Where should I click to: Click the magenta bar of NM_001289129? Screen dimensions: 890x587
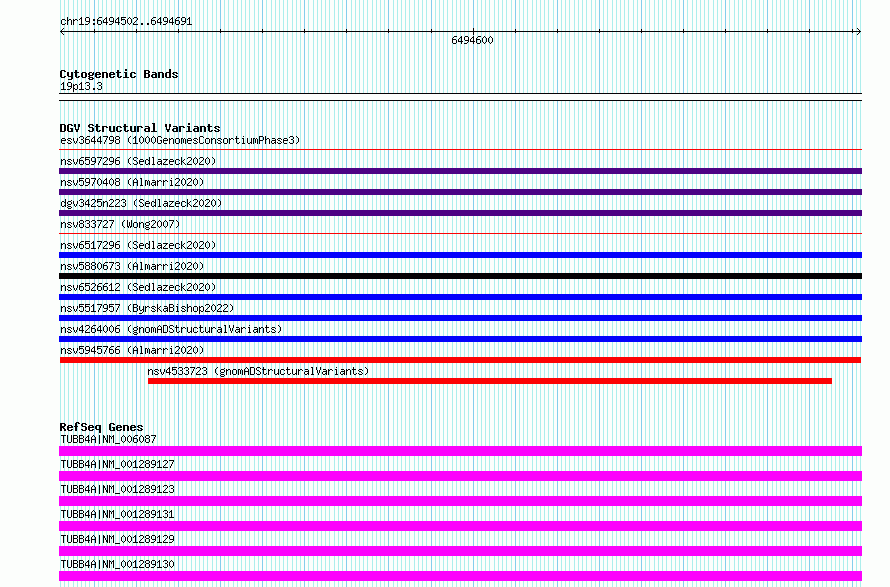(460, 551)
